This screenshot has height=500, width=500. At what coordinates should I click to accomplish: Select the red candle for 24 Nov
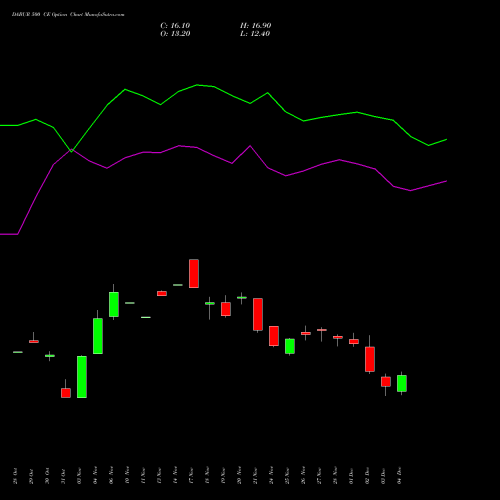coord(274,336)
